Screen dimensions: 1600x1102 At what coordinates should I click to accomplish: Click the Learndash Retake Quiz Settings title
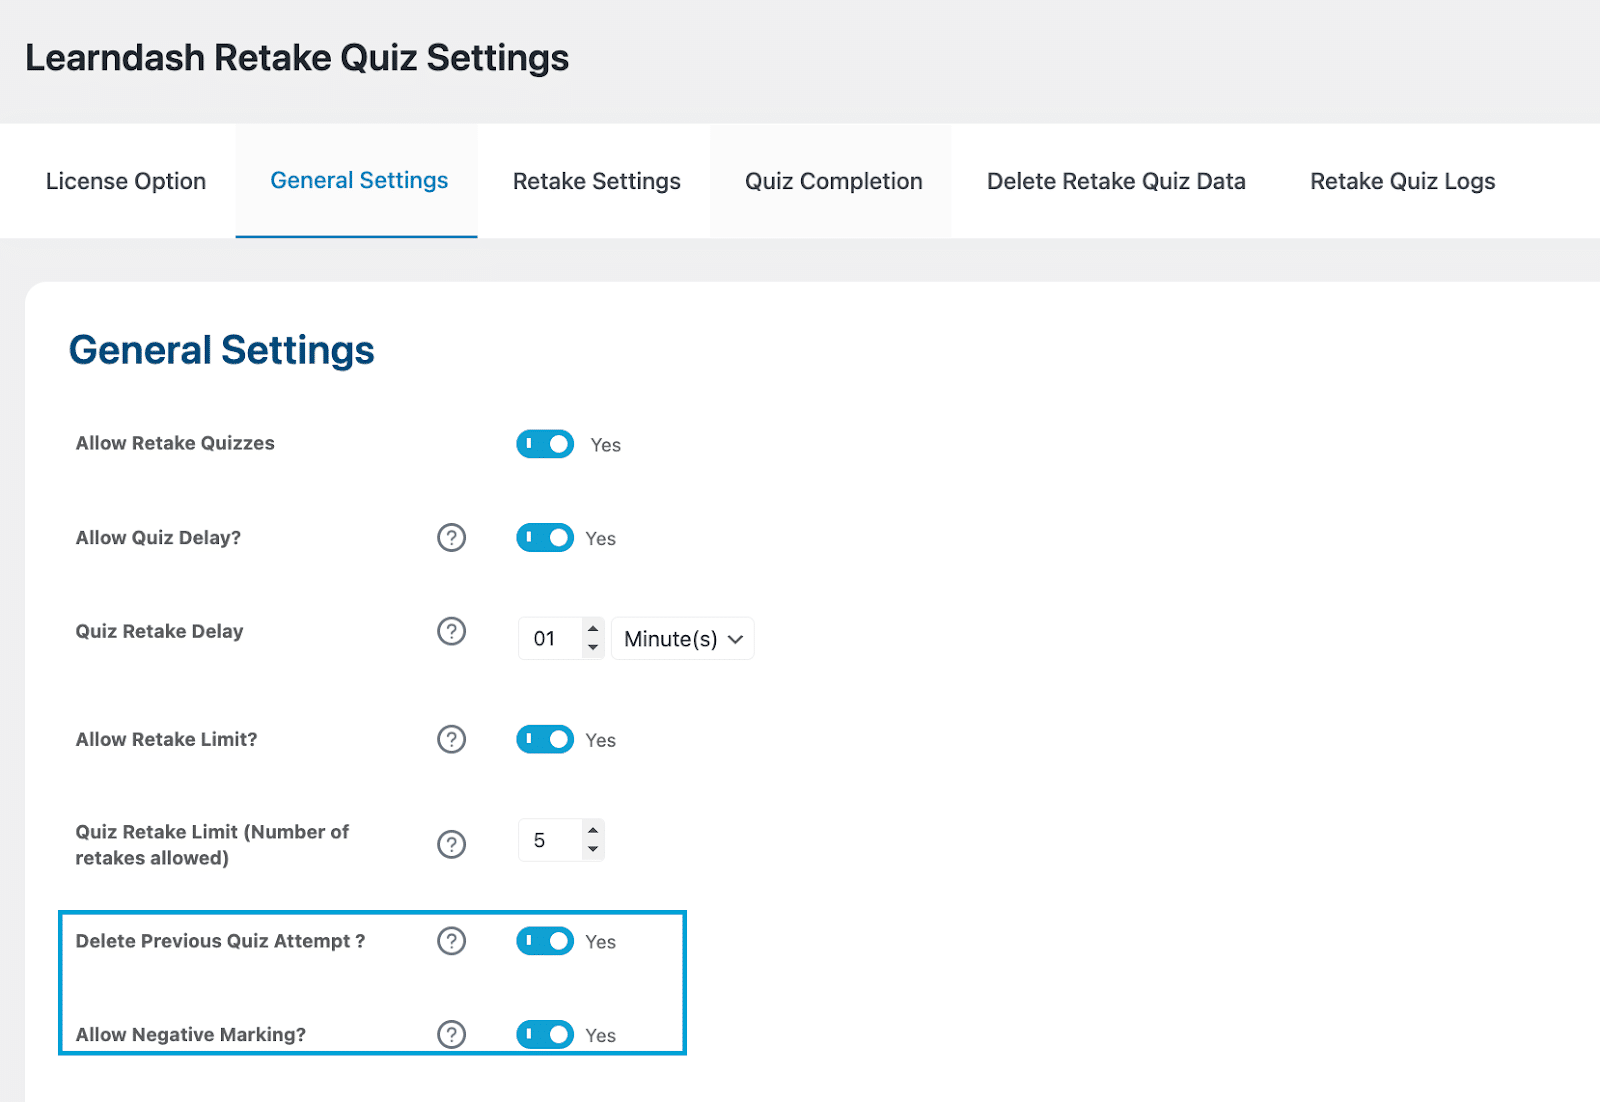click(297, 58)
